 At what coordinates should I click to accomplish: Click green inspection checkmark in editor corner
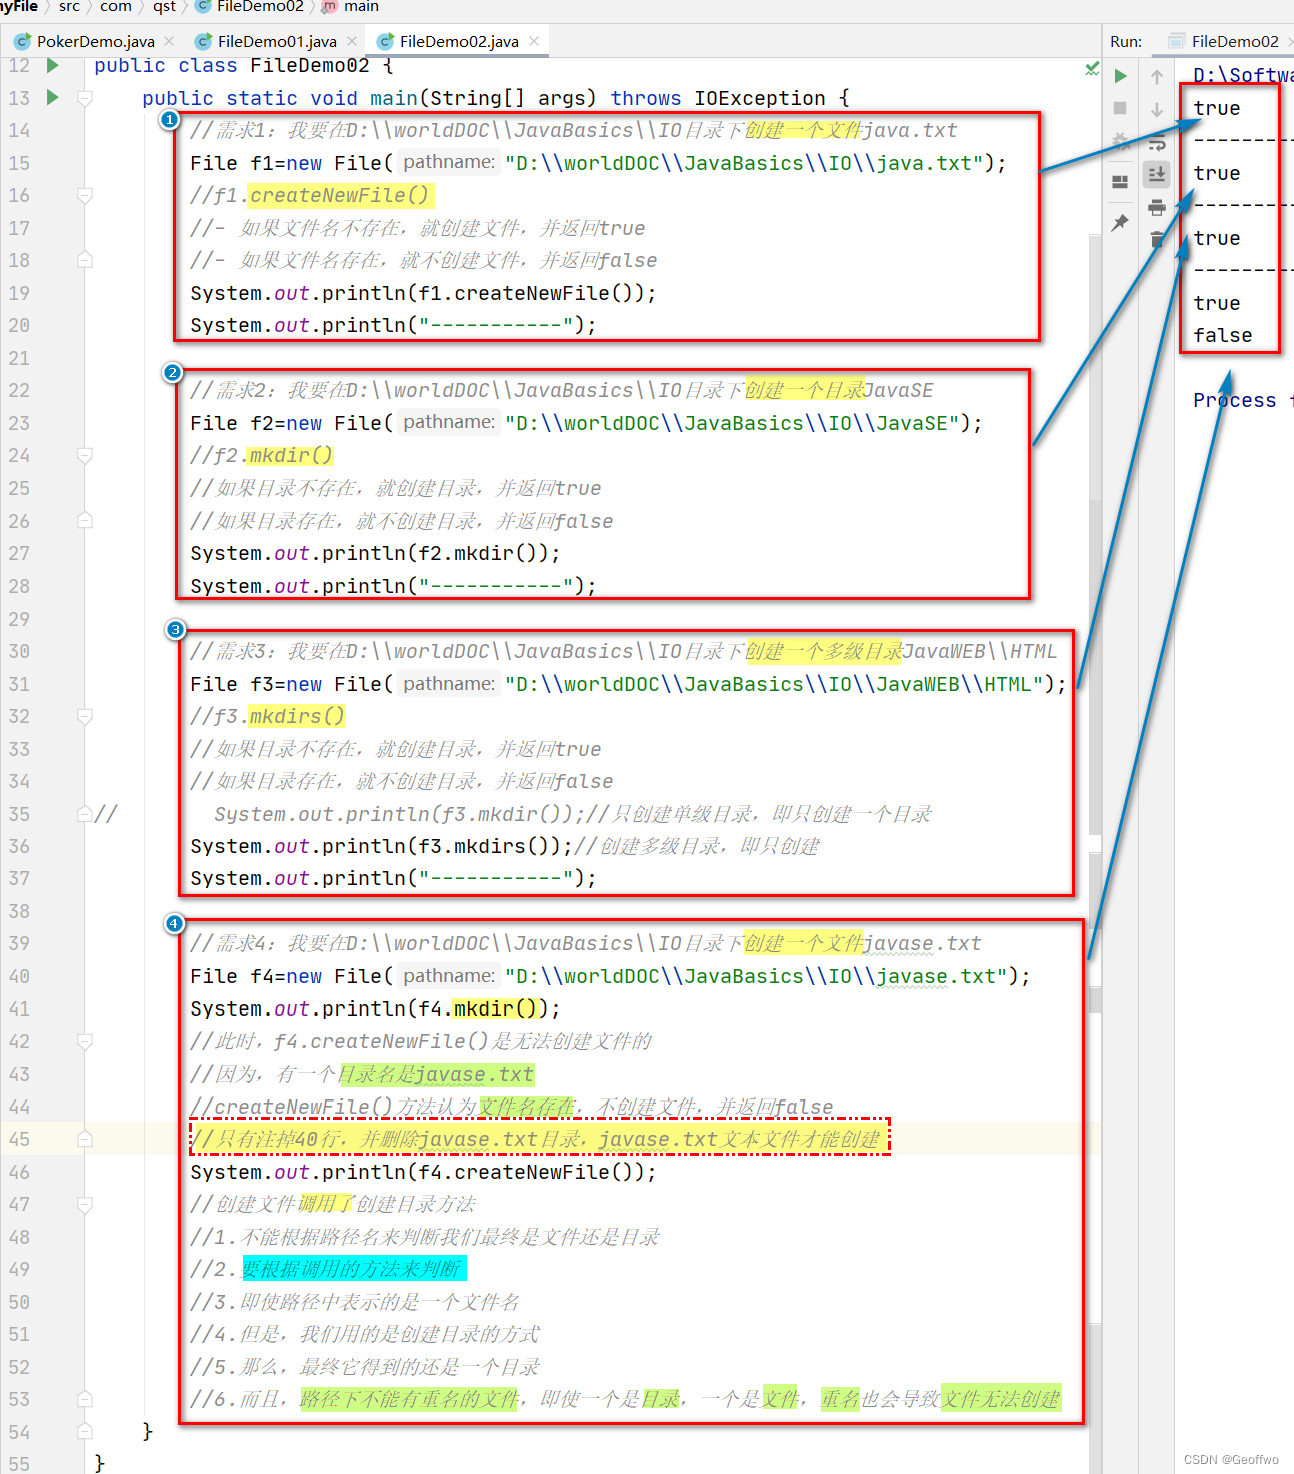[1092, 69]
